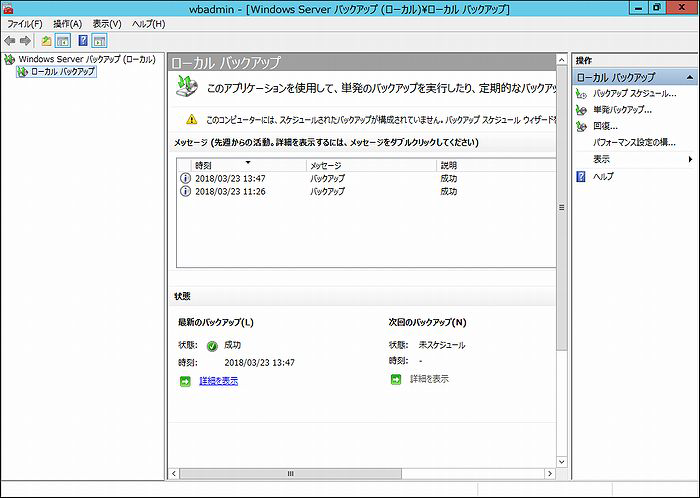Click the 回復 action icon
This screenshot has height=498, width=700.
581,126
